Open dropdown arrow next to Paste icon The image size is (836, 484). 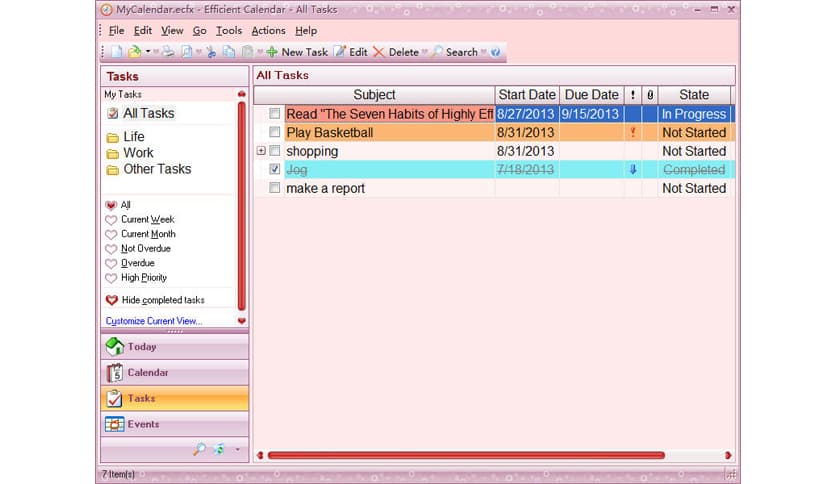click(260, 52)
